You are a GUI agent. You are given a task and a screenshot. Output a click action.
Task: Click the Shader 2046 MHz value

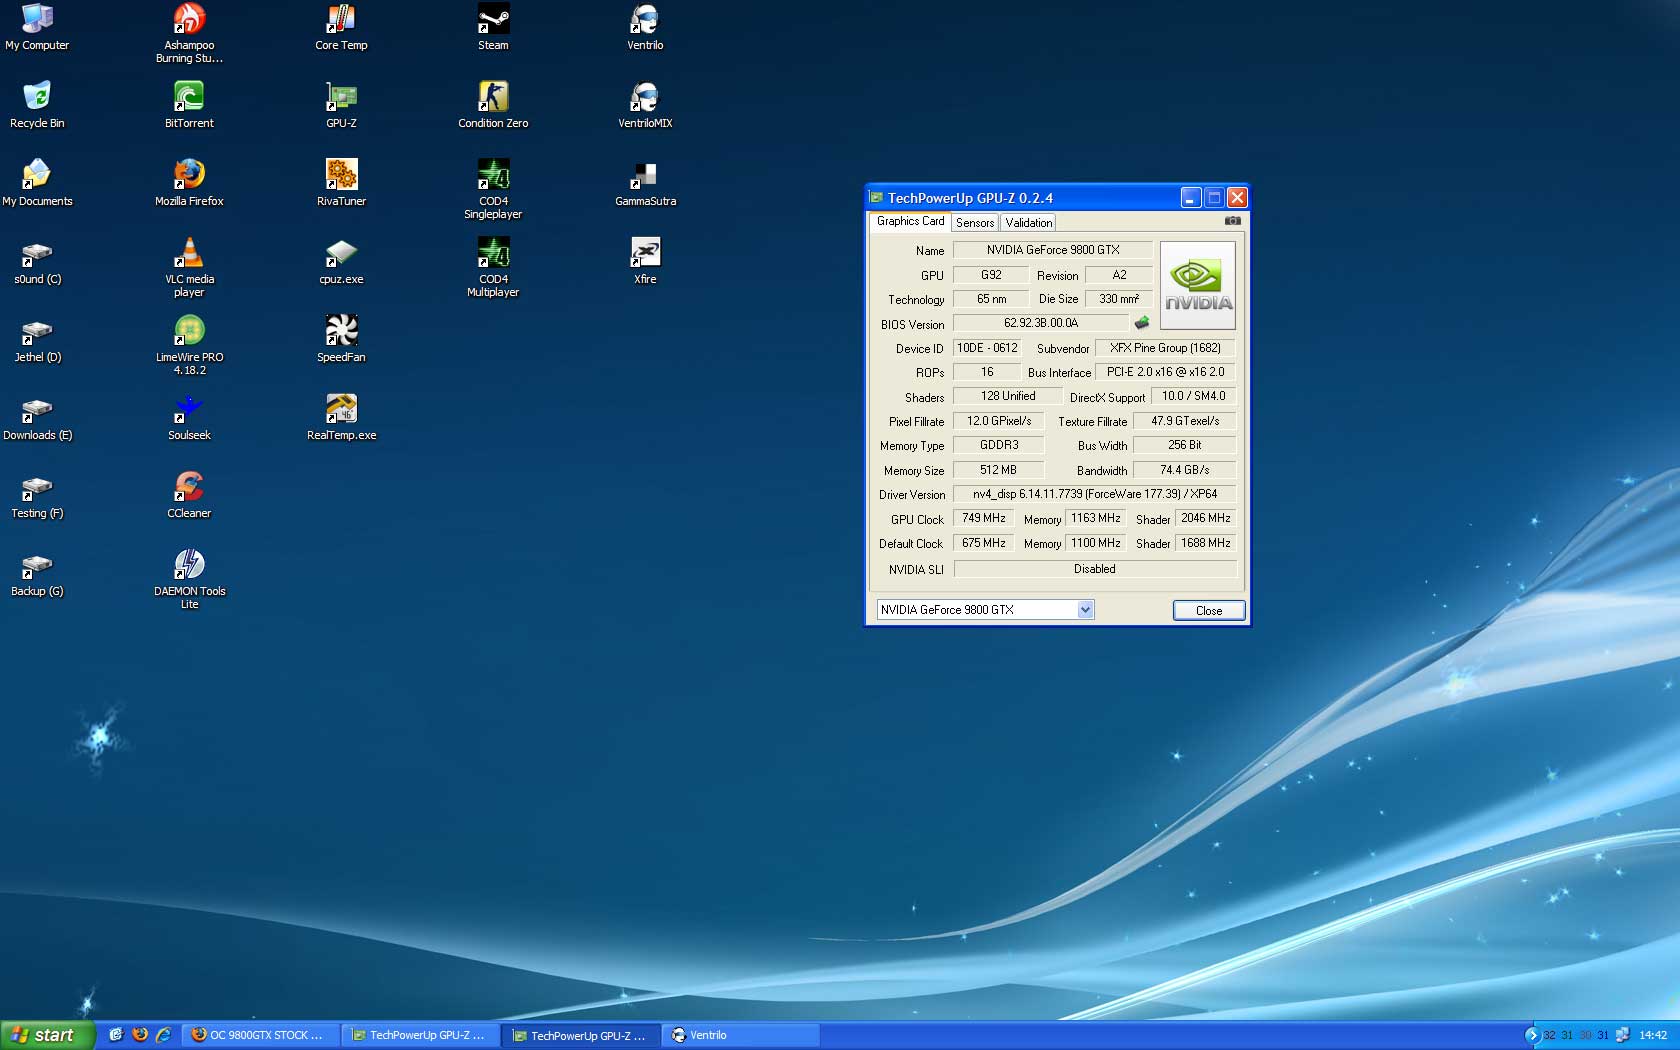[1205, 518]
